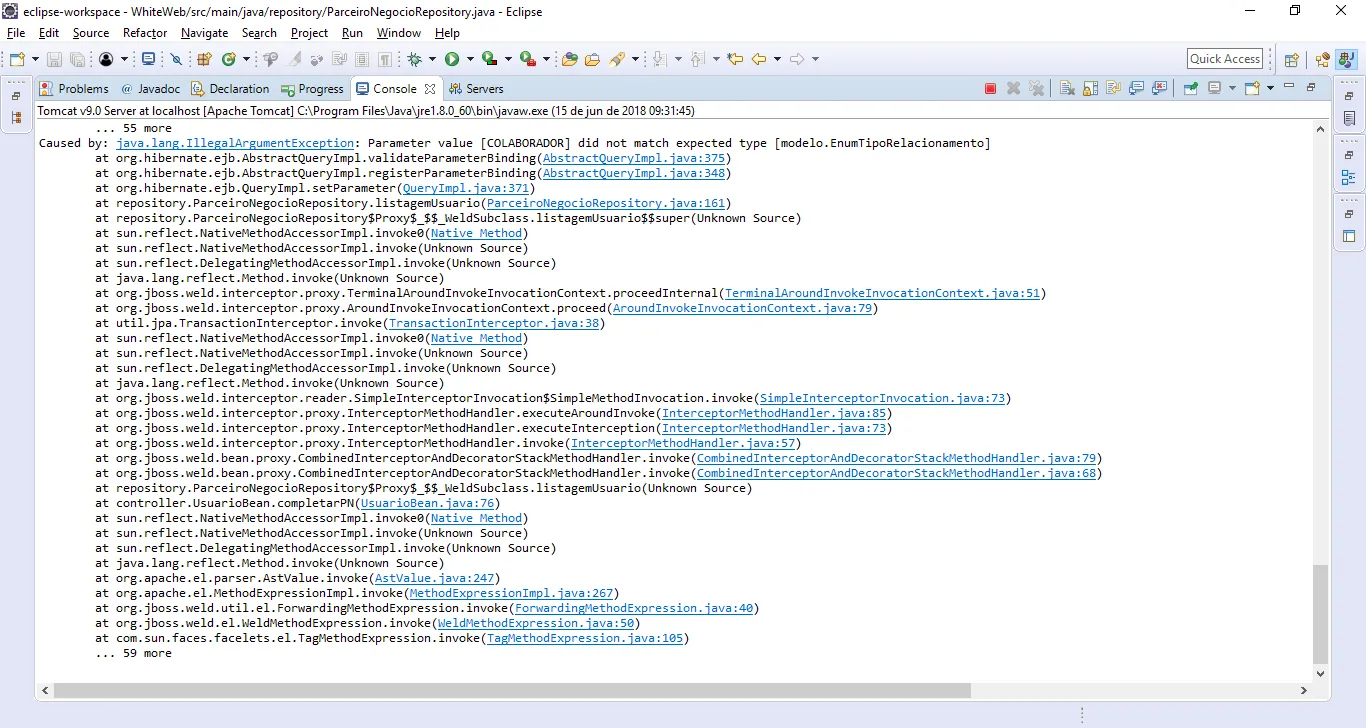Open the Coverage configurations dropdown arrow

pos(508,60)
